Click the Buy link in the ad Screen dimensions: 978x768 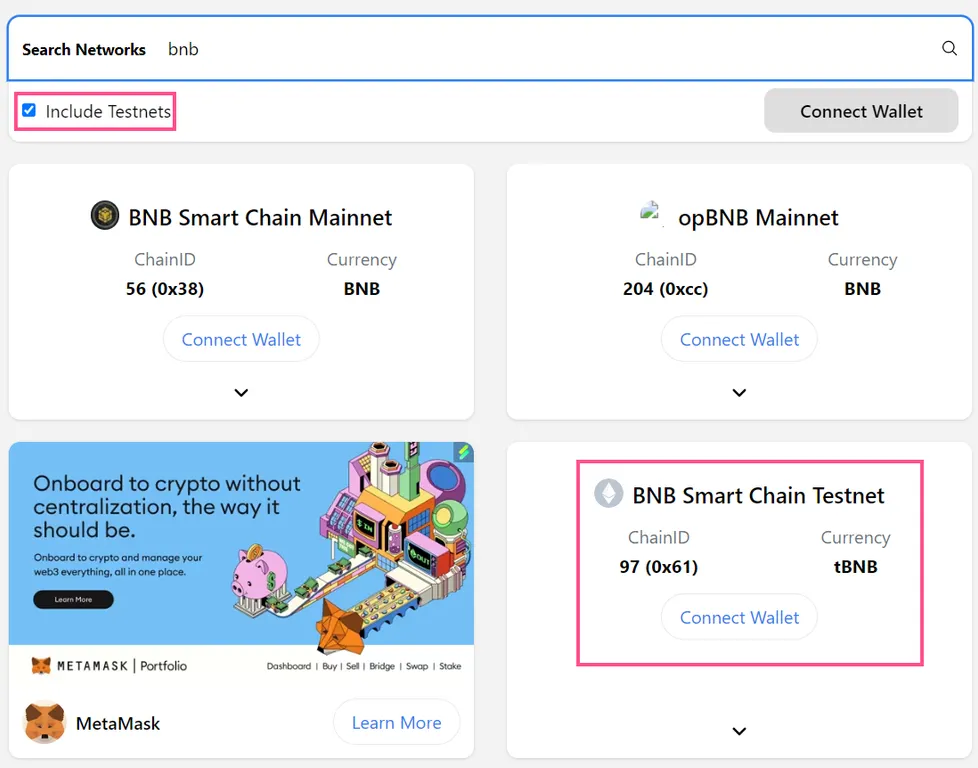tap(329, 666)
